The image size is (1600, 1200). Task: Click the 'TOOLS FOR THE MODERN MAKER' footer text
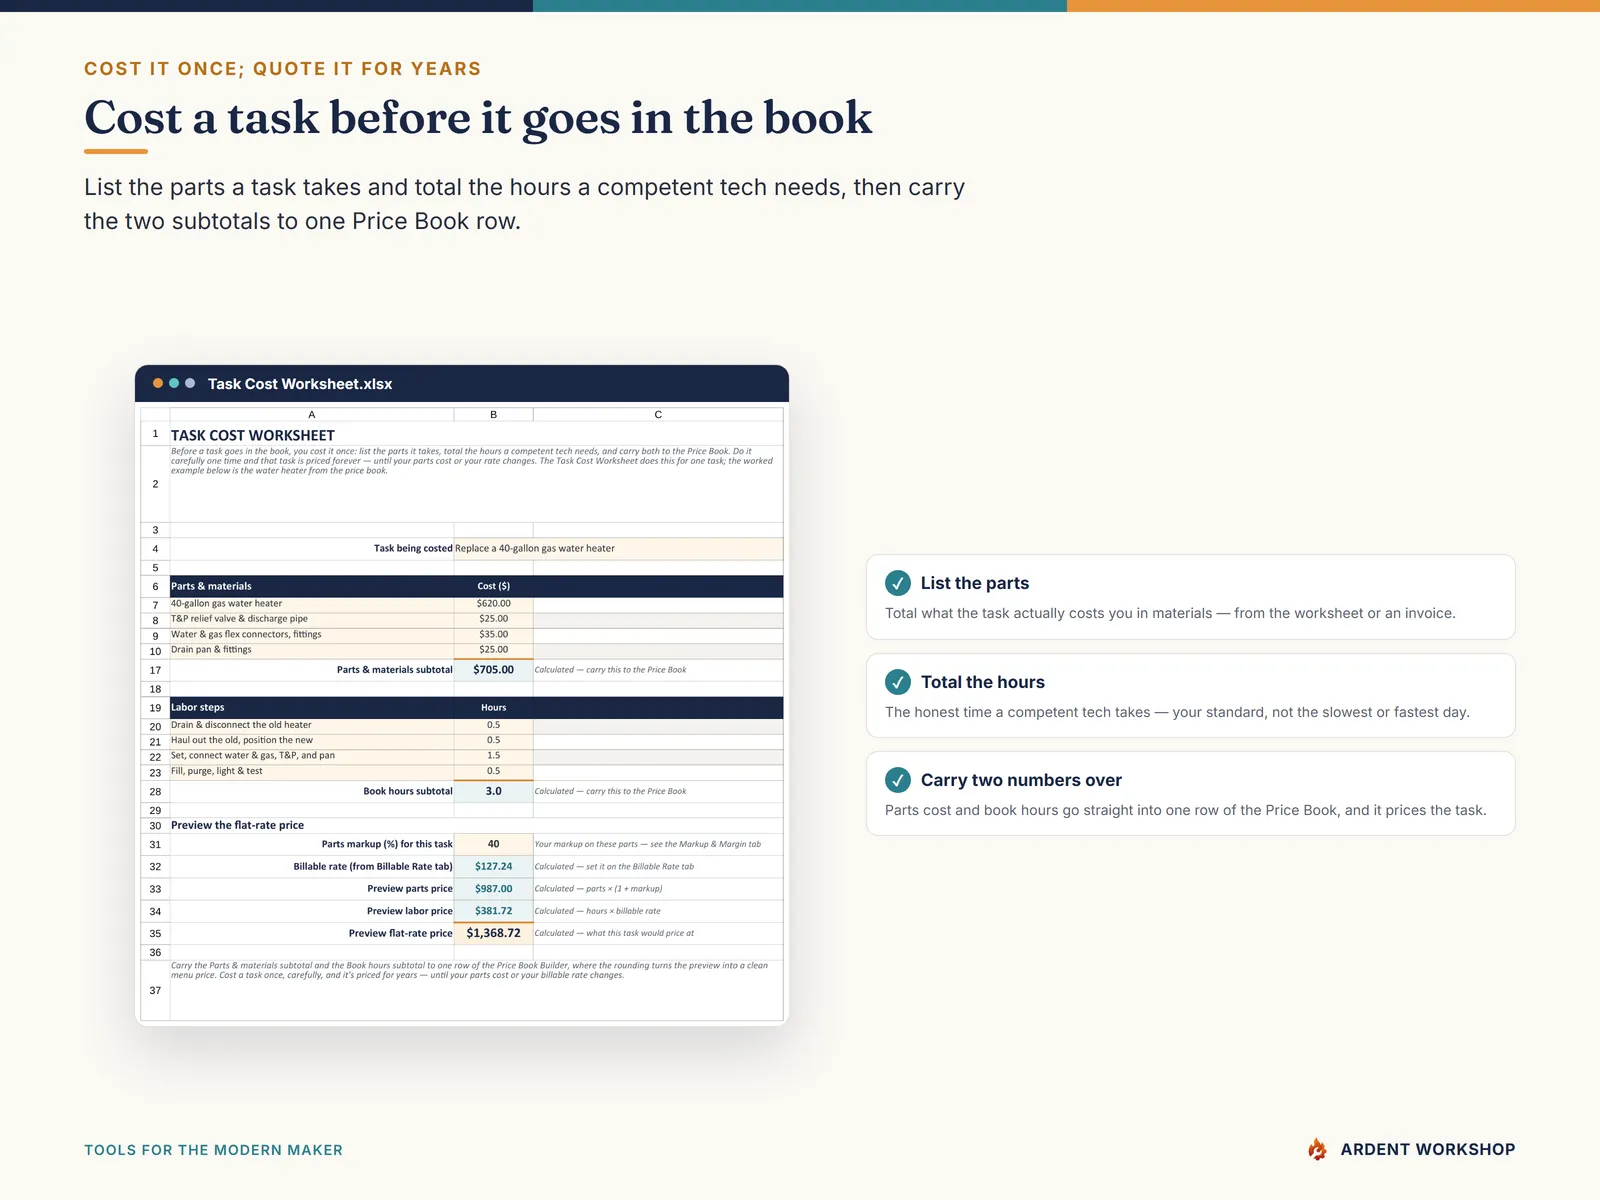[x=213, y=1150]
